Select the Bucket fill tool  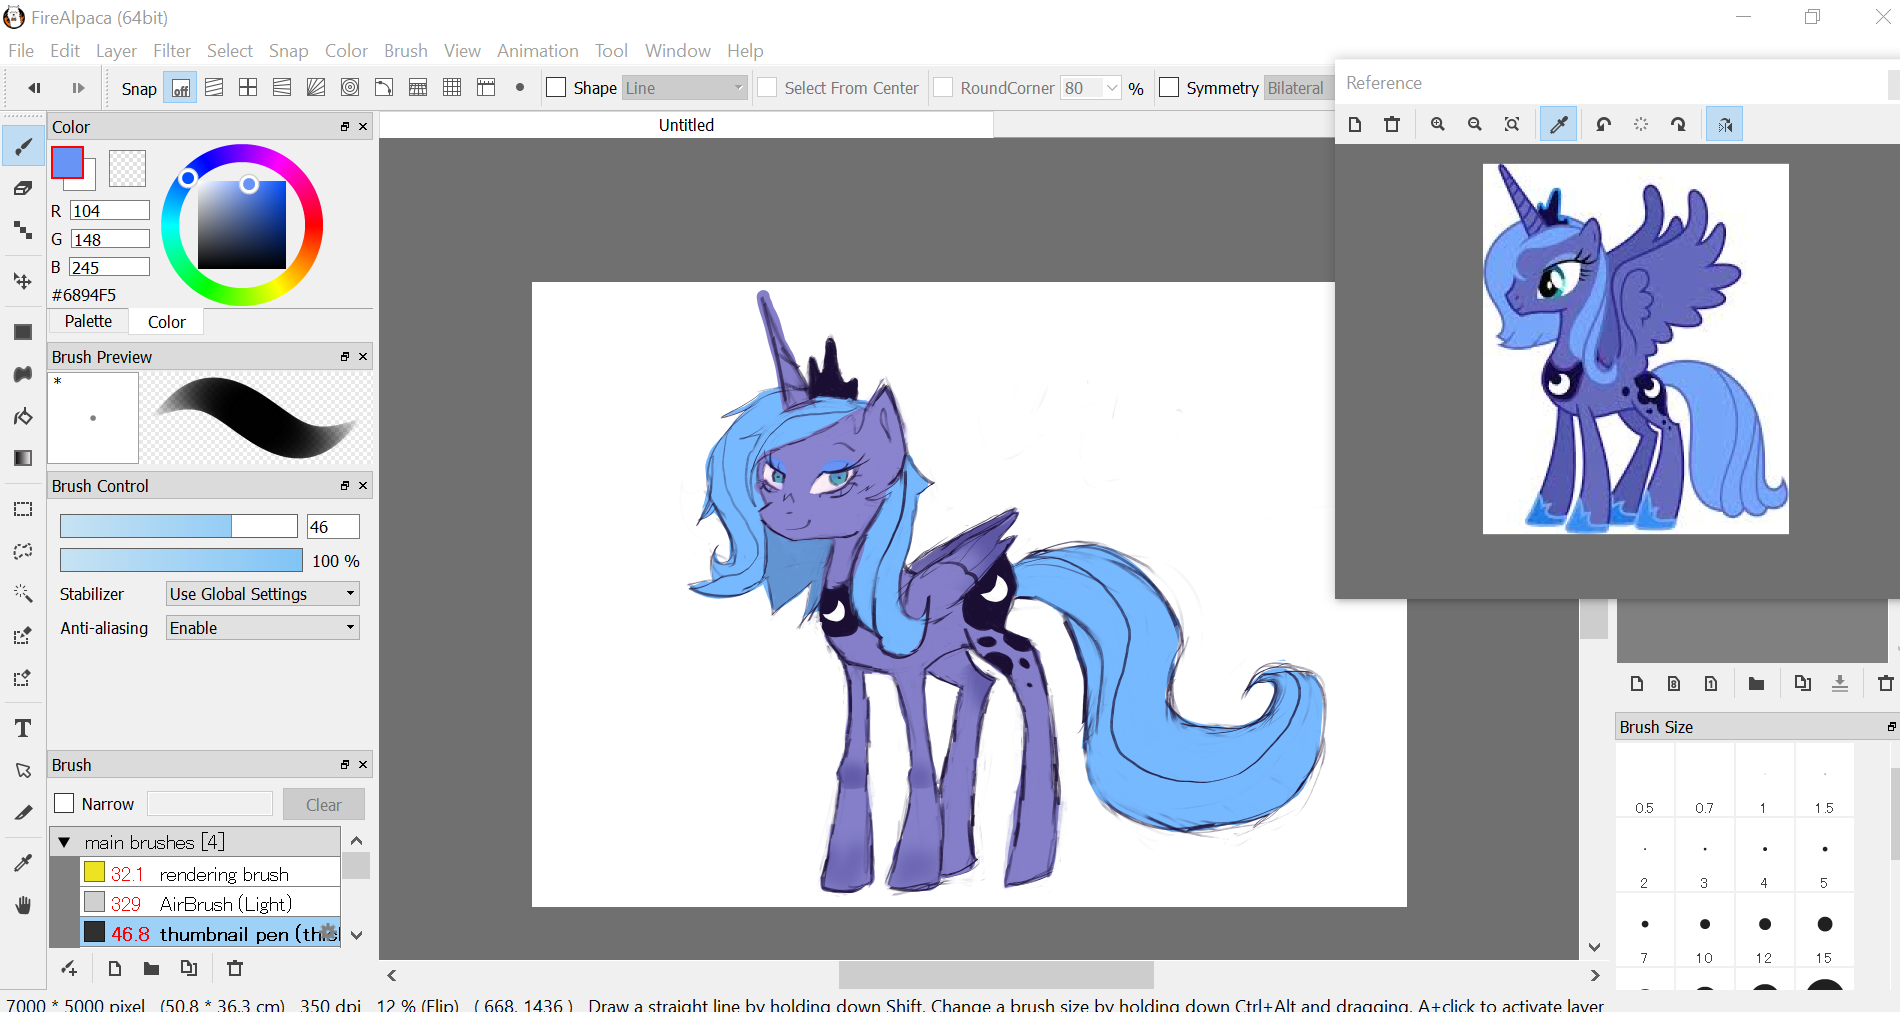[x=23, y=416]
